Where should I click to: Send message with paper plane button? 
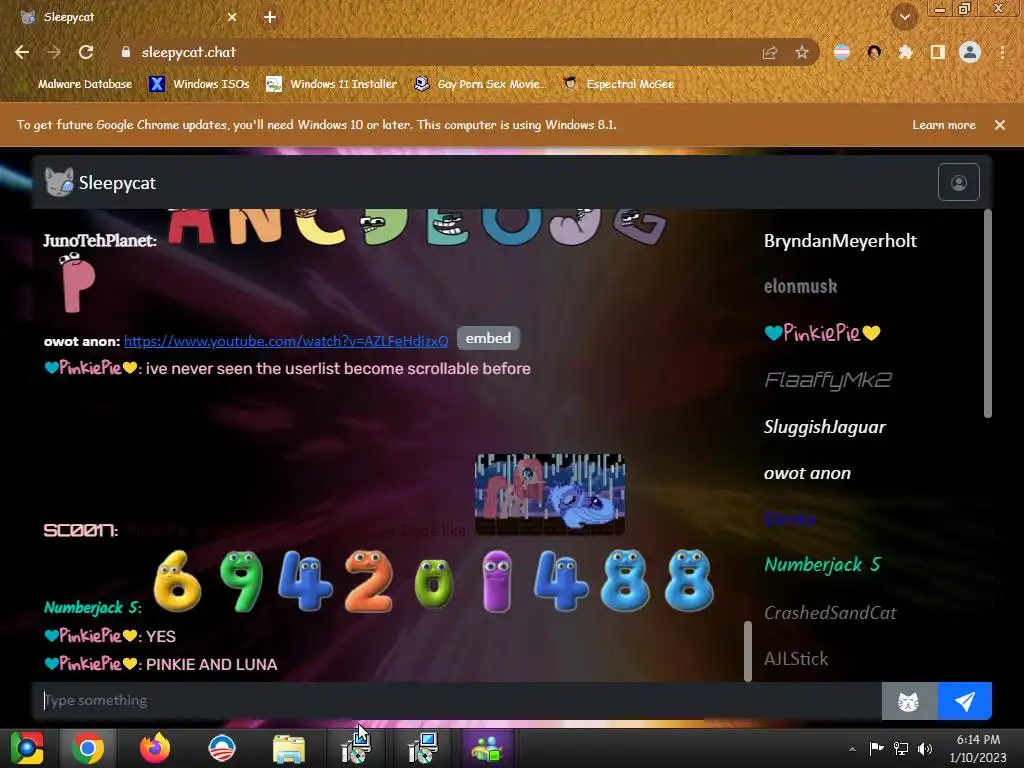(965, 701)
